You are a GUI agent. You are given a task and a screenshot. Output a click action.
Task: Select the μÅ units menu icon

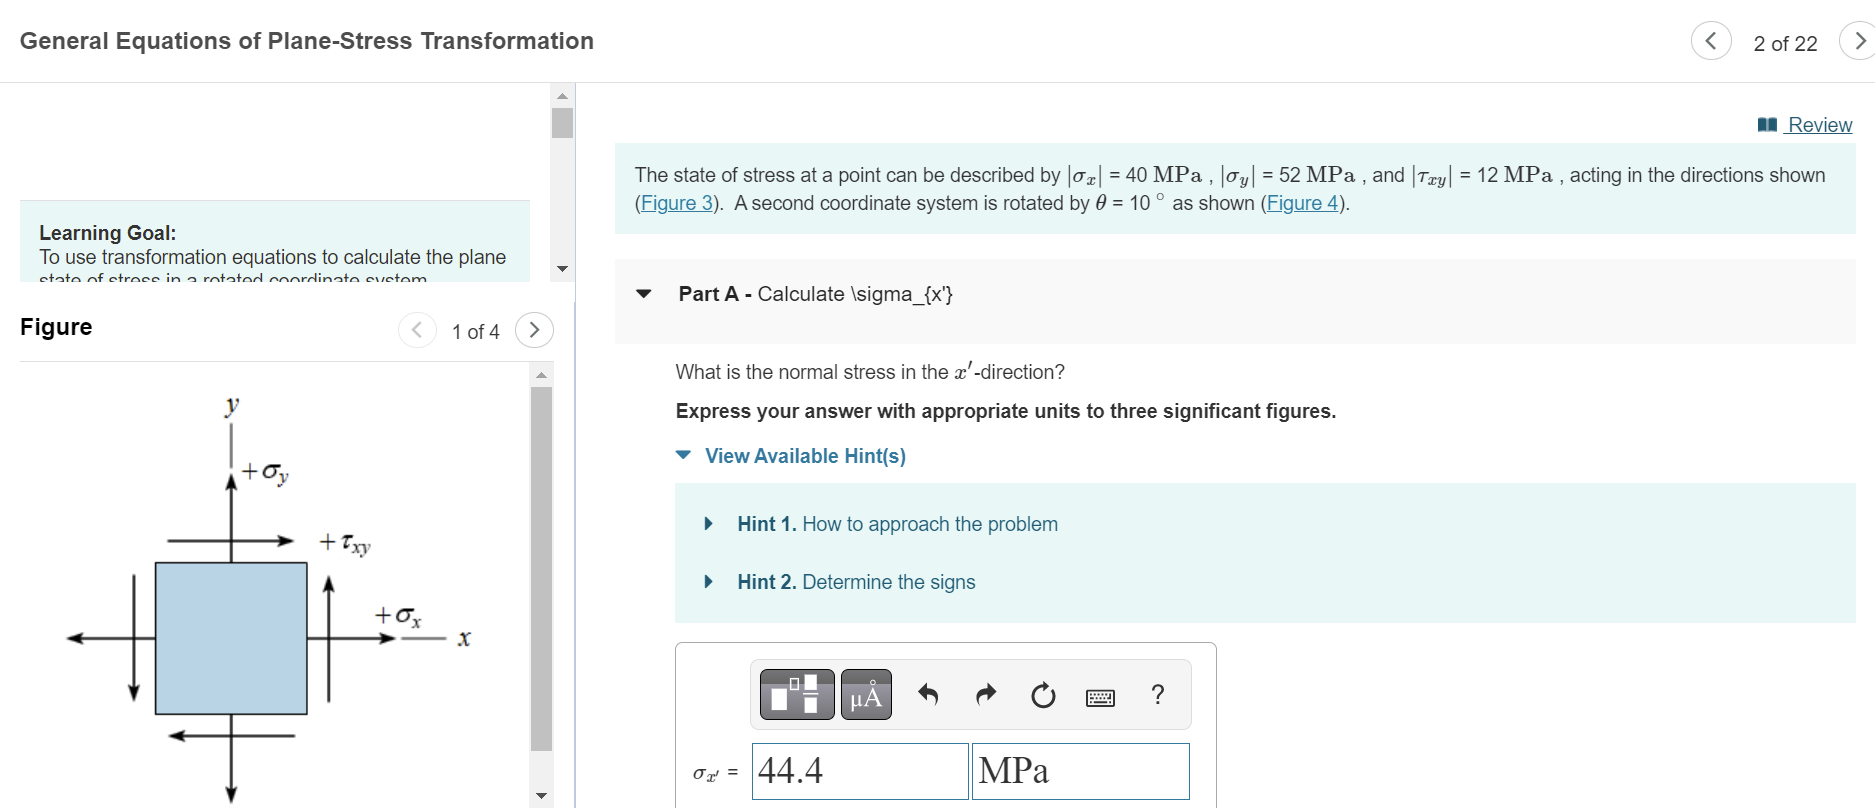pyautogui.click(x=864, y=694)
